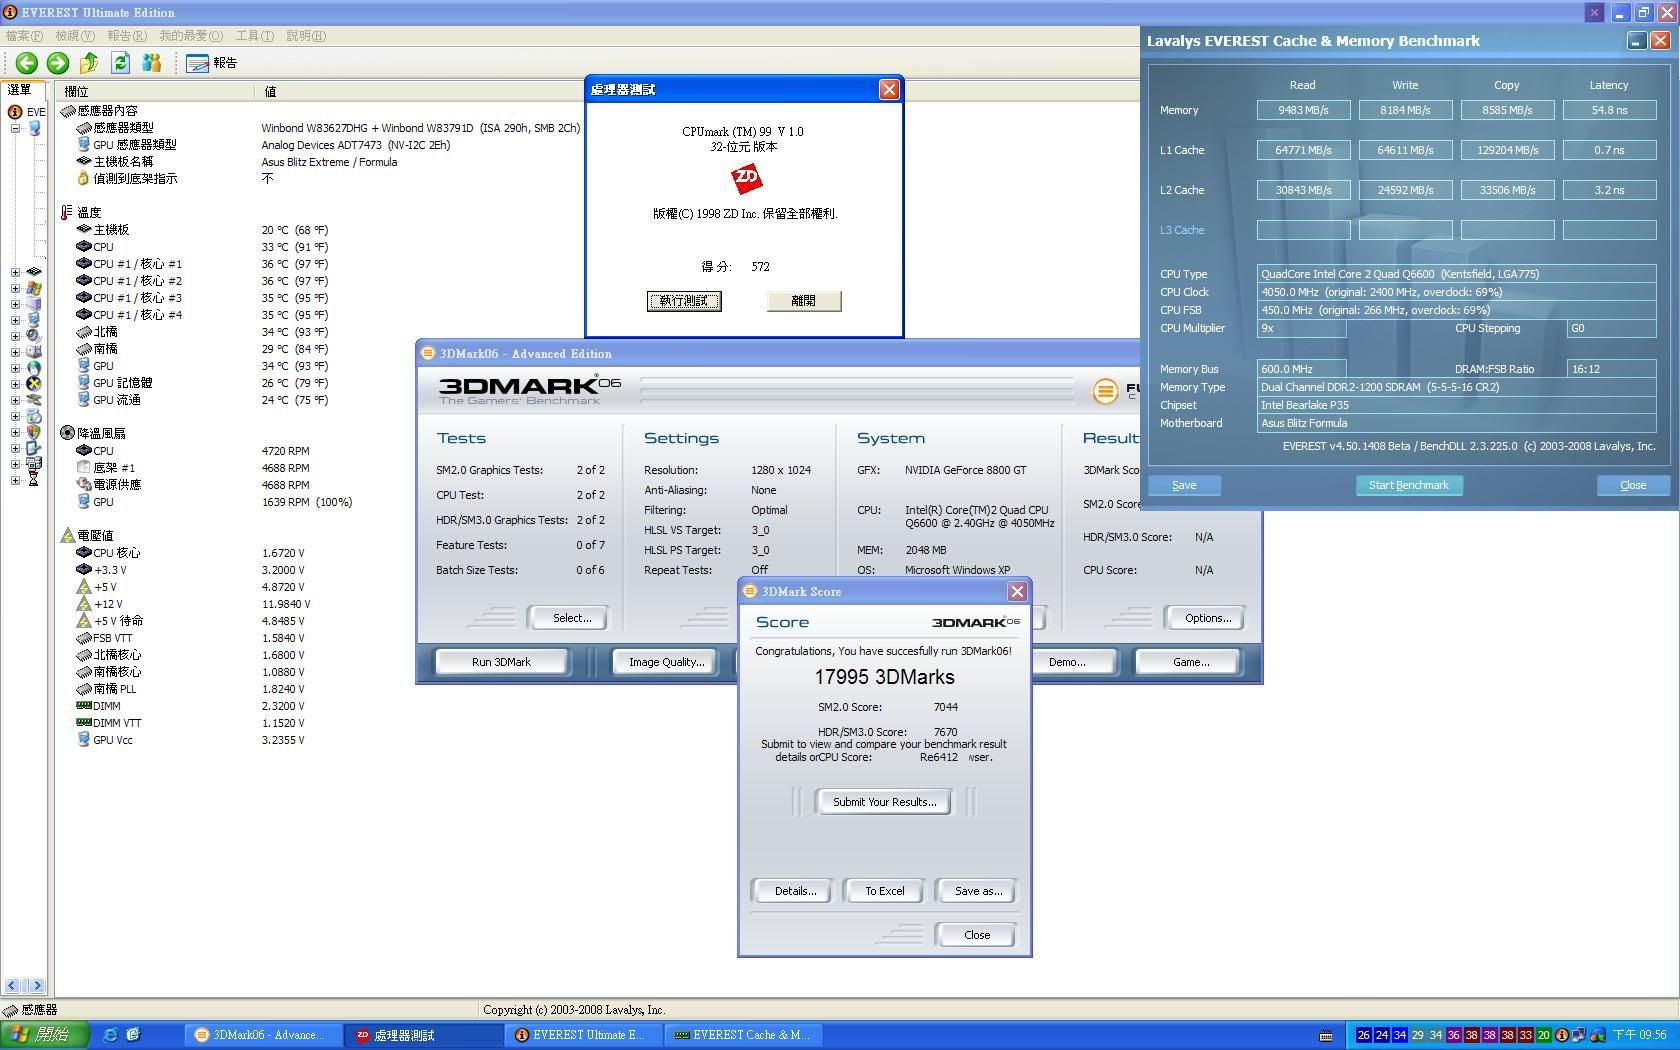The image size is (1680, 1050).
Task: Switch to 處理器測試 taskbar button
Action: 424,1035
